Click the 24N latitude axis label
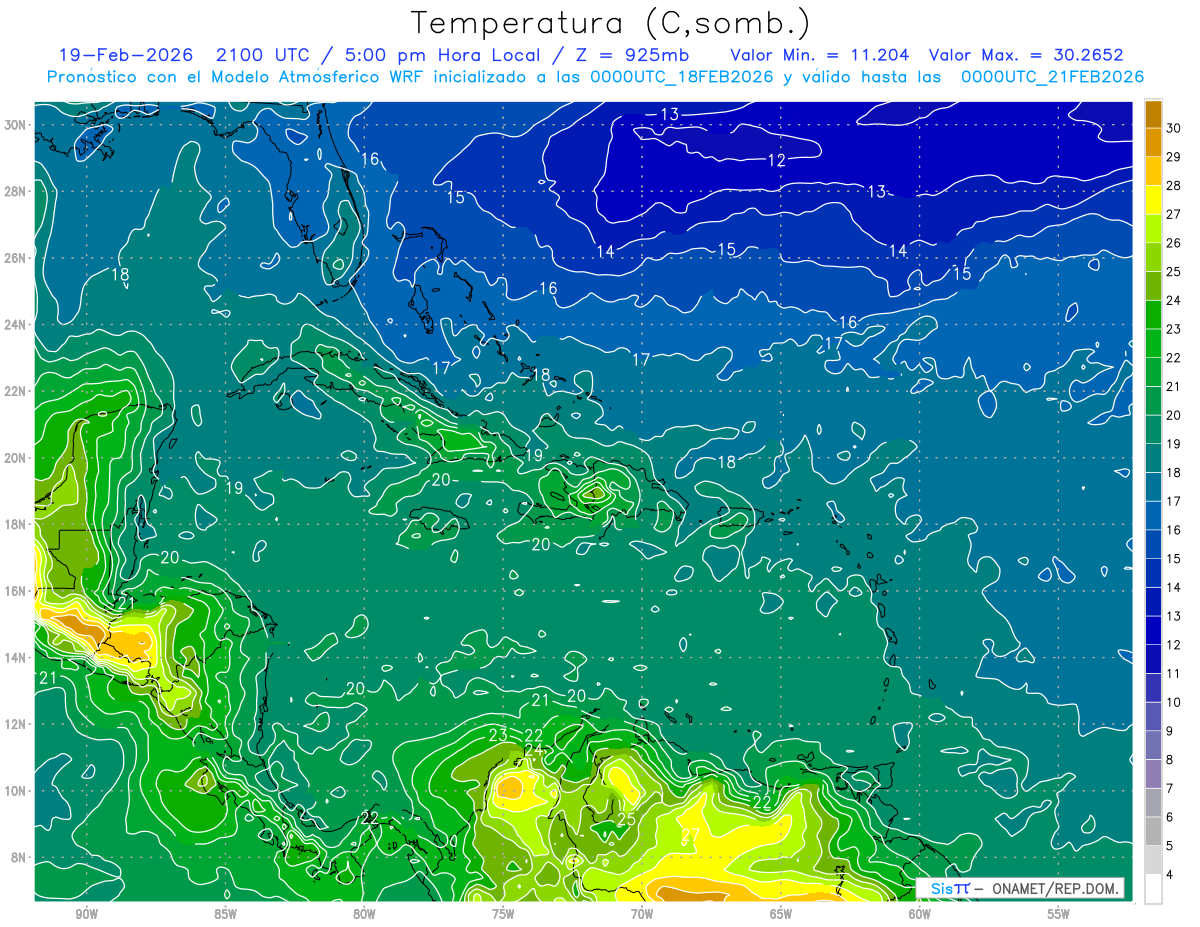 (x=15, y=325)
